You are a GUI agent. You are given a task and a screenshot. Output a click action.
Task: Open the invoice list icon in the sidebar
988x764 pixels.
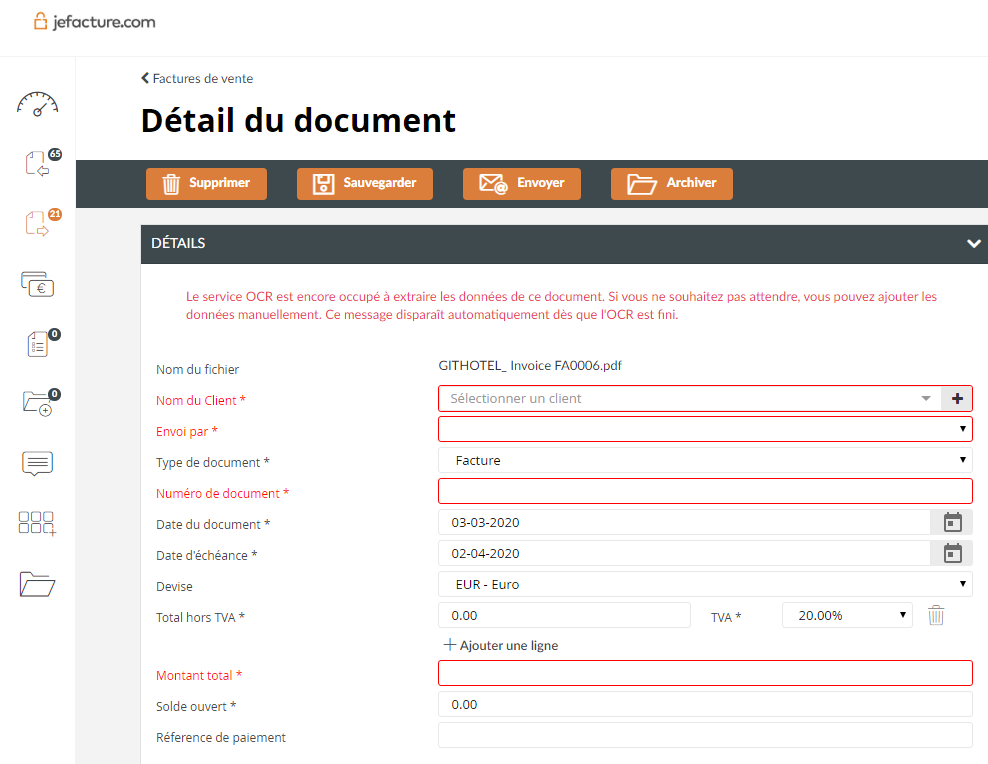(x=37, y=343)
